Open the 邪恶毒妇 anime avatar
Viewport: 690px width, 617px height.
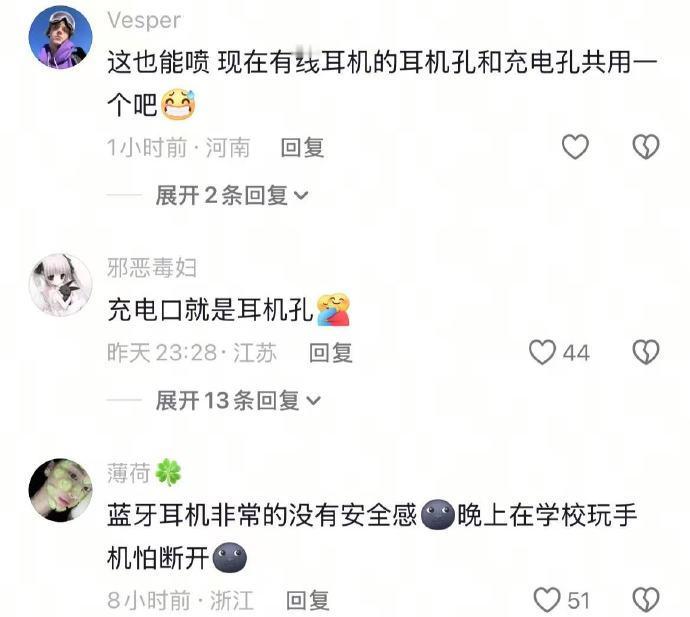click(60, 285)
